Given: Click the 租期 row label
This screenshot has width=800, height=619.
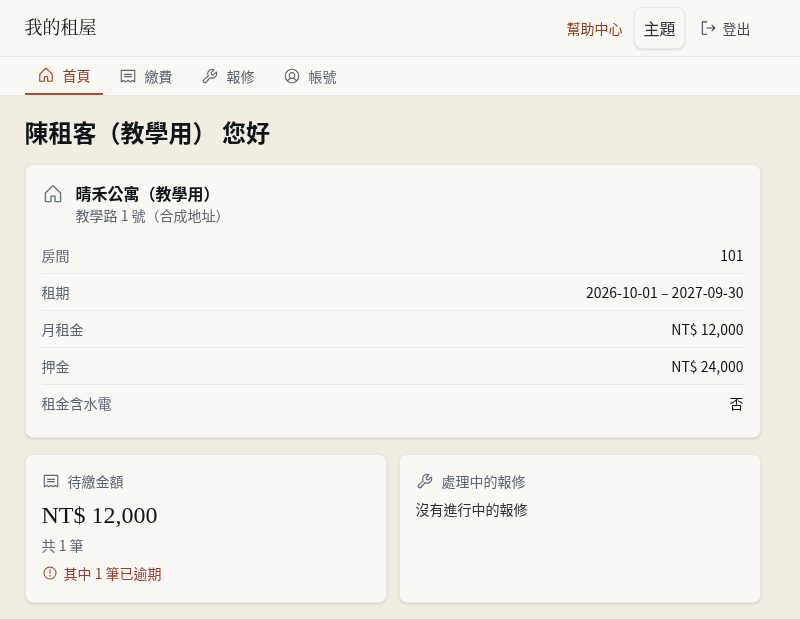Looking at the screenshot, I should pyautogui.click(x=55, y=293).
